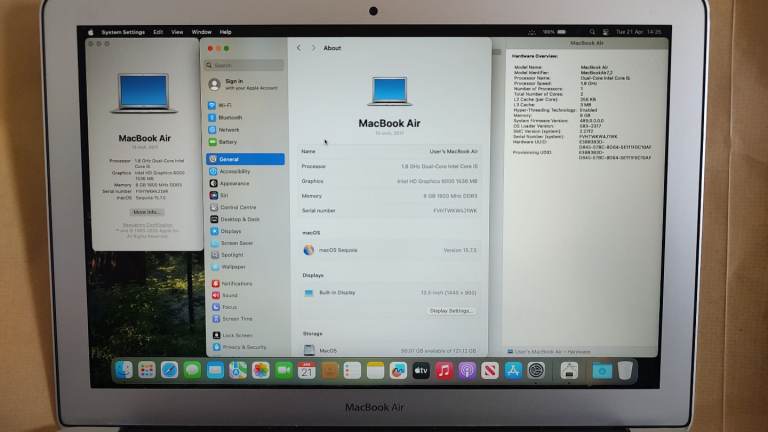Open Calendar showing 21 in Dock
768x432 pixels.
coord(307,370)
